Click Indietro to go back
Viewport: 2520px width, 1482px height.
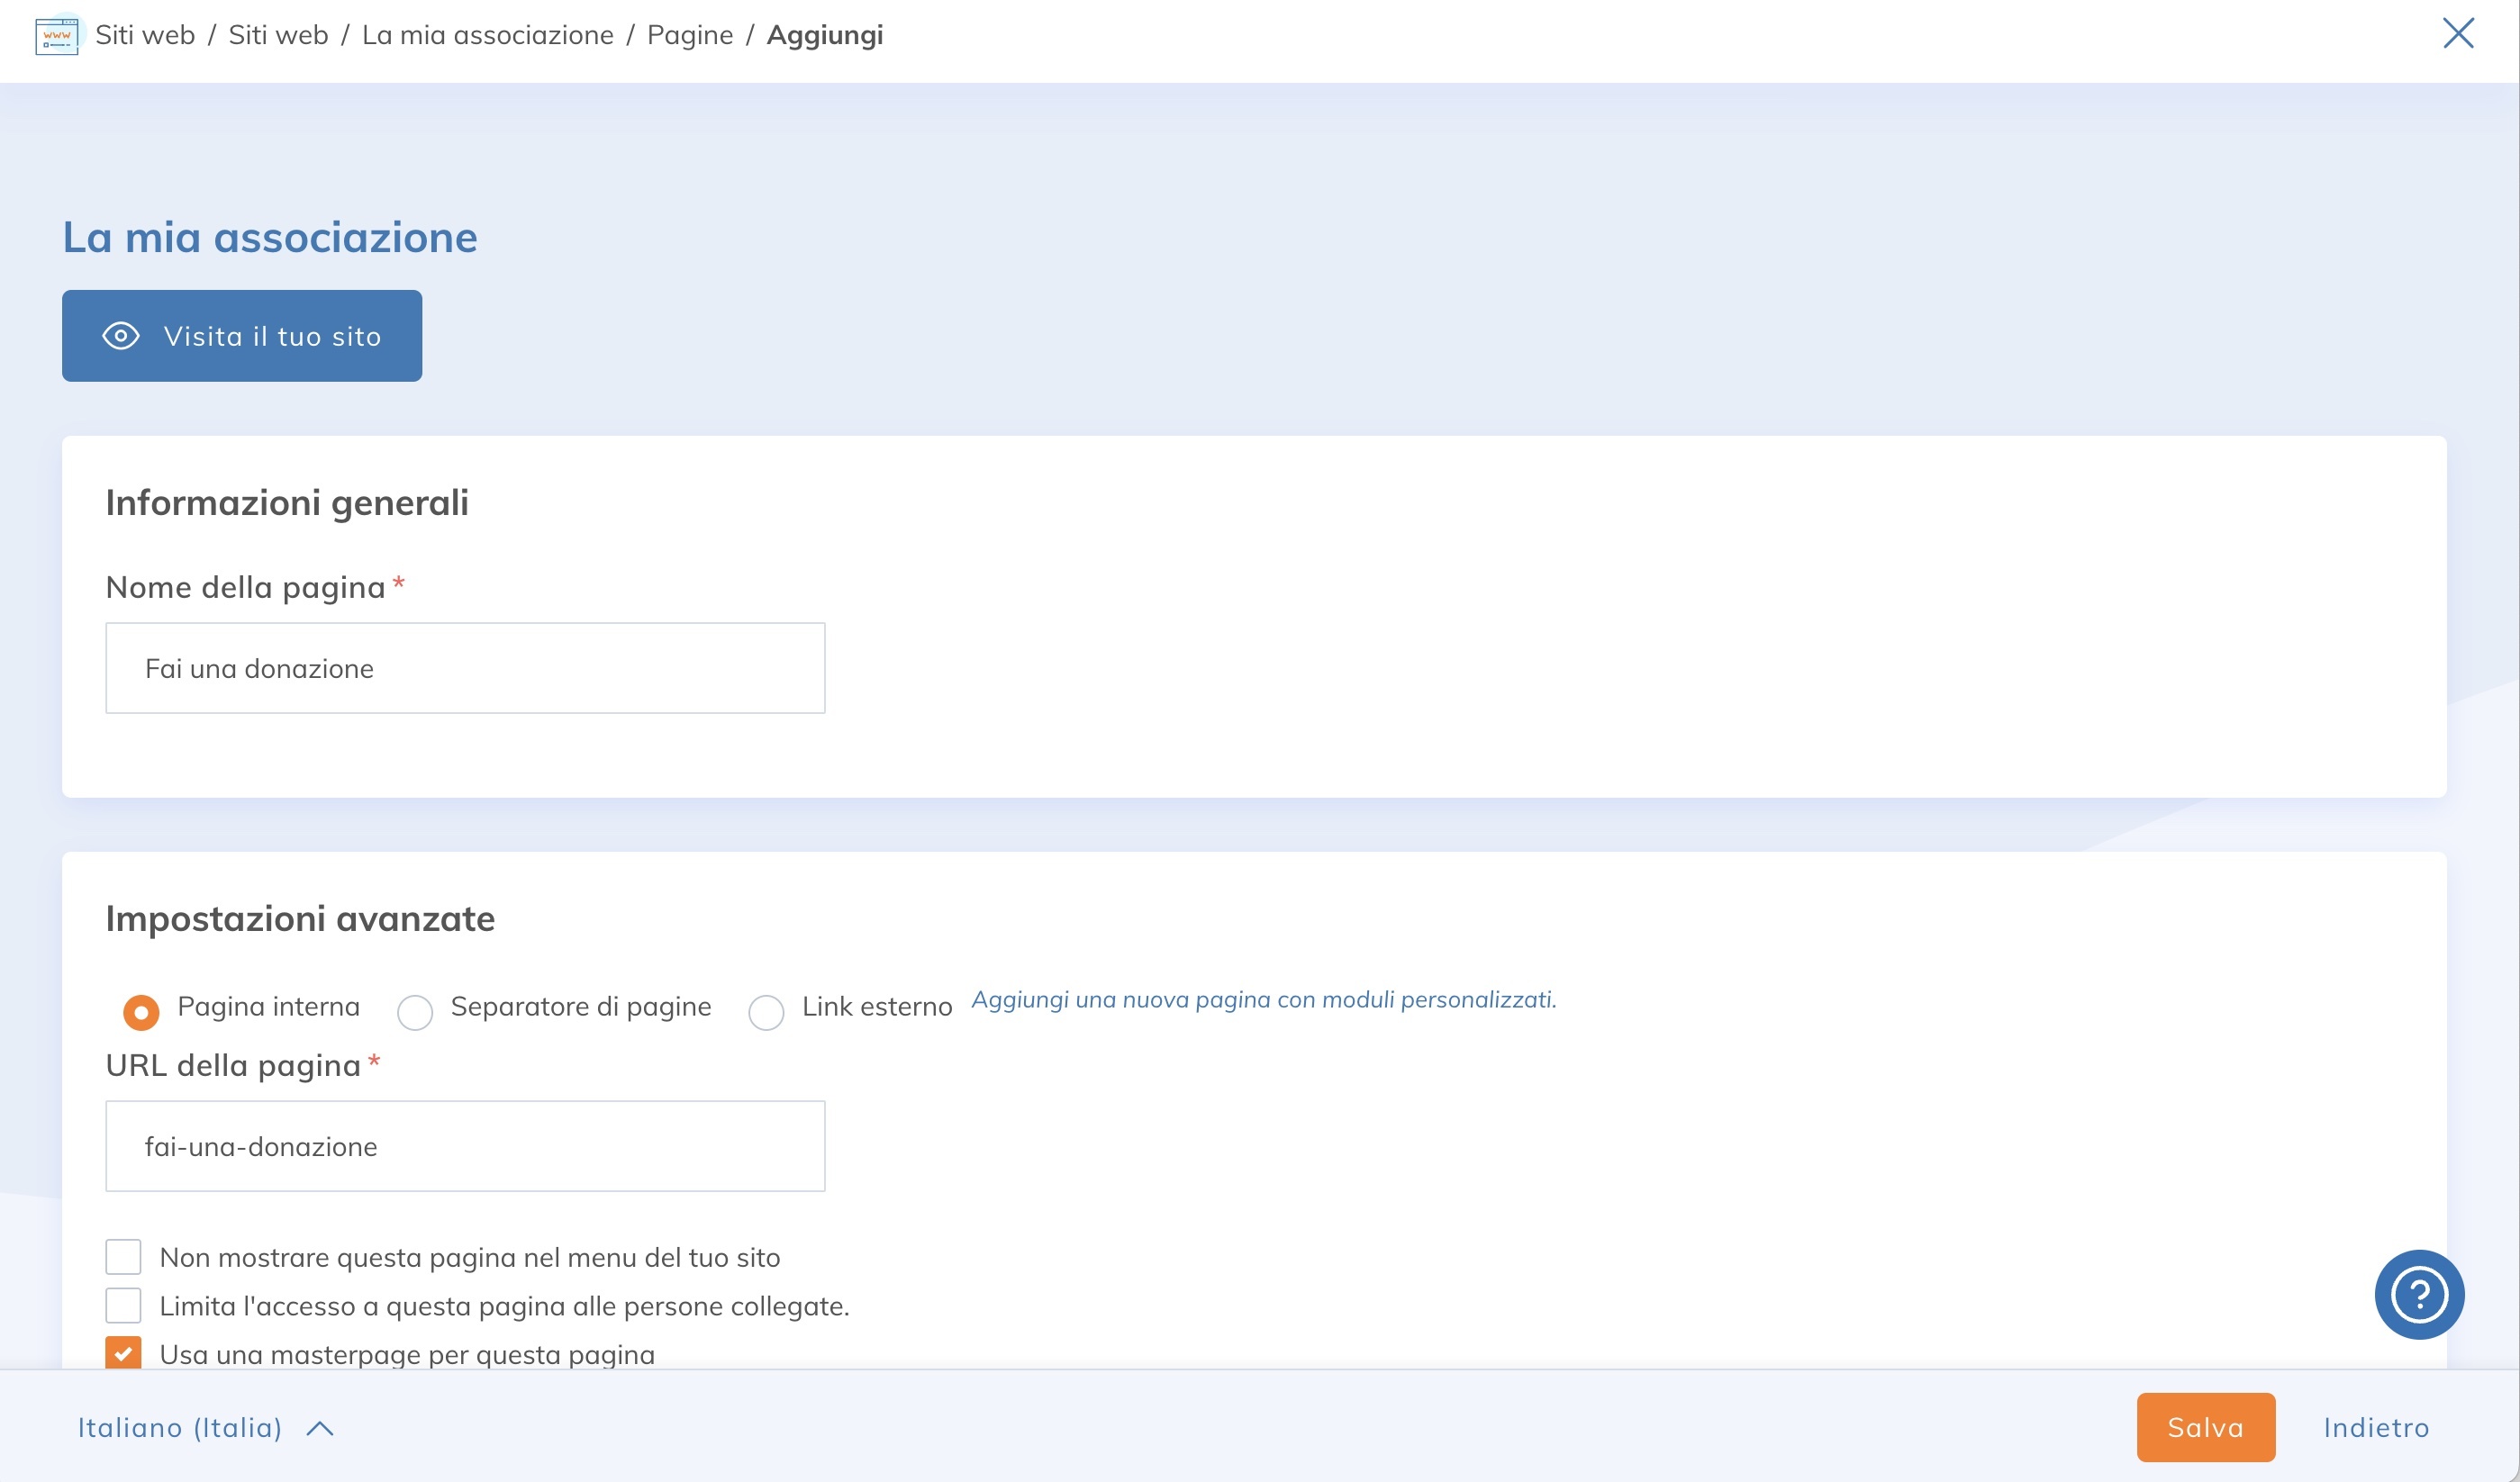click(2377, 1427)
